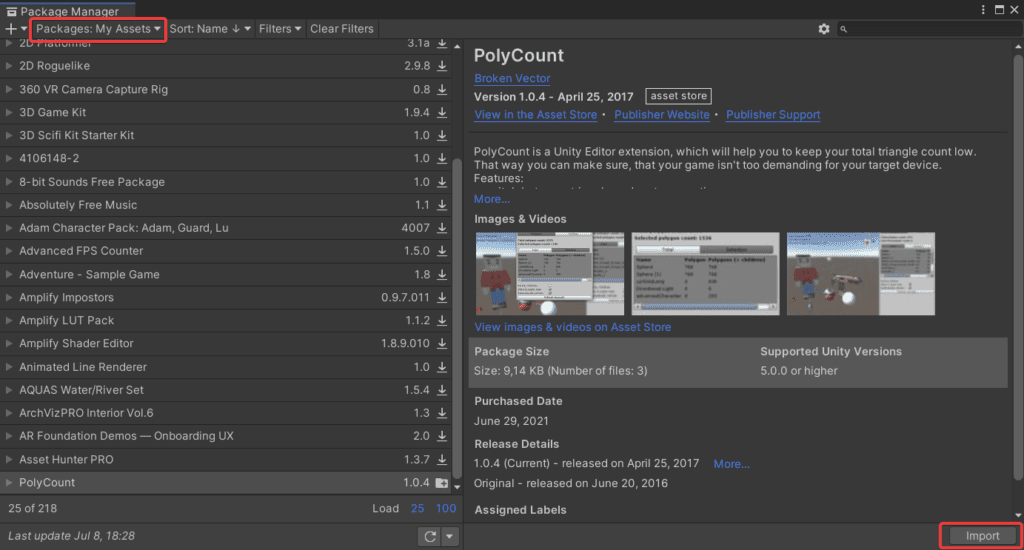Download AQUAS Water/River Set

(x=442, y=390)
